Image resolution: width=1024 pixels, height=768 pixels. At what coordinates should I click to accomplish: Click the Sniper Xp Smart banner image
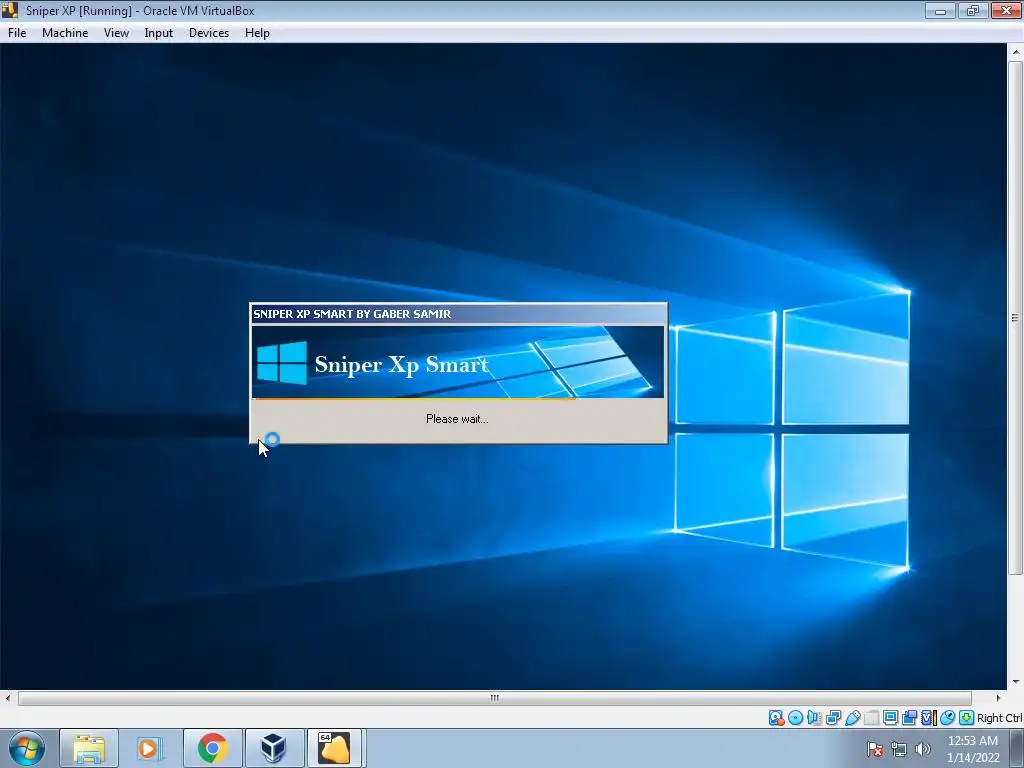(x=458, y=361)
